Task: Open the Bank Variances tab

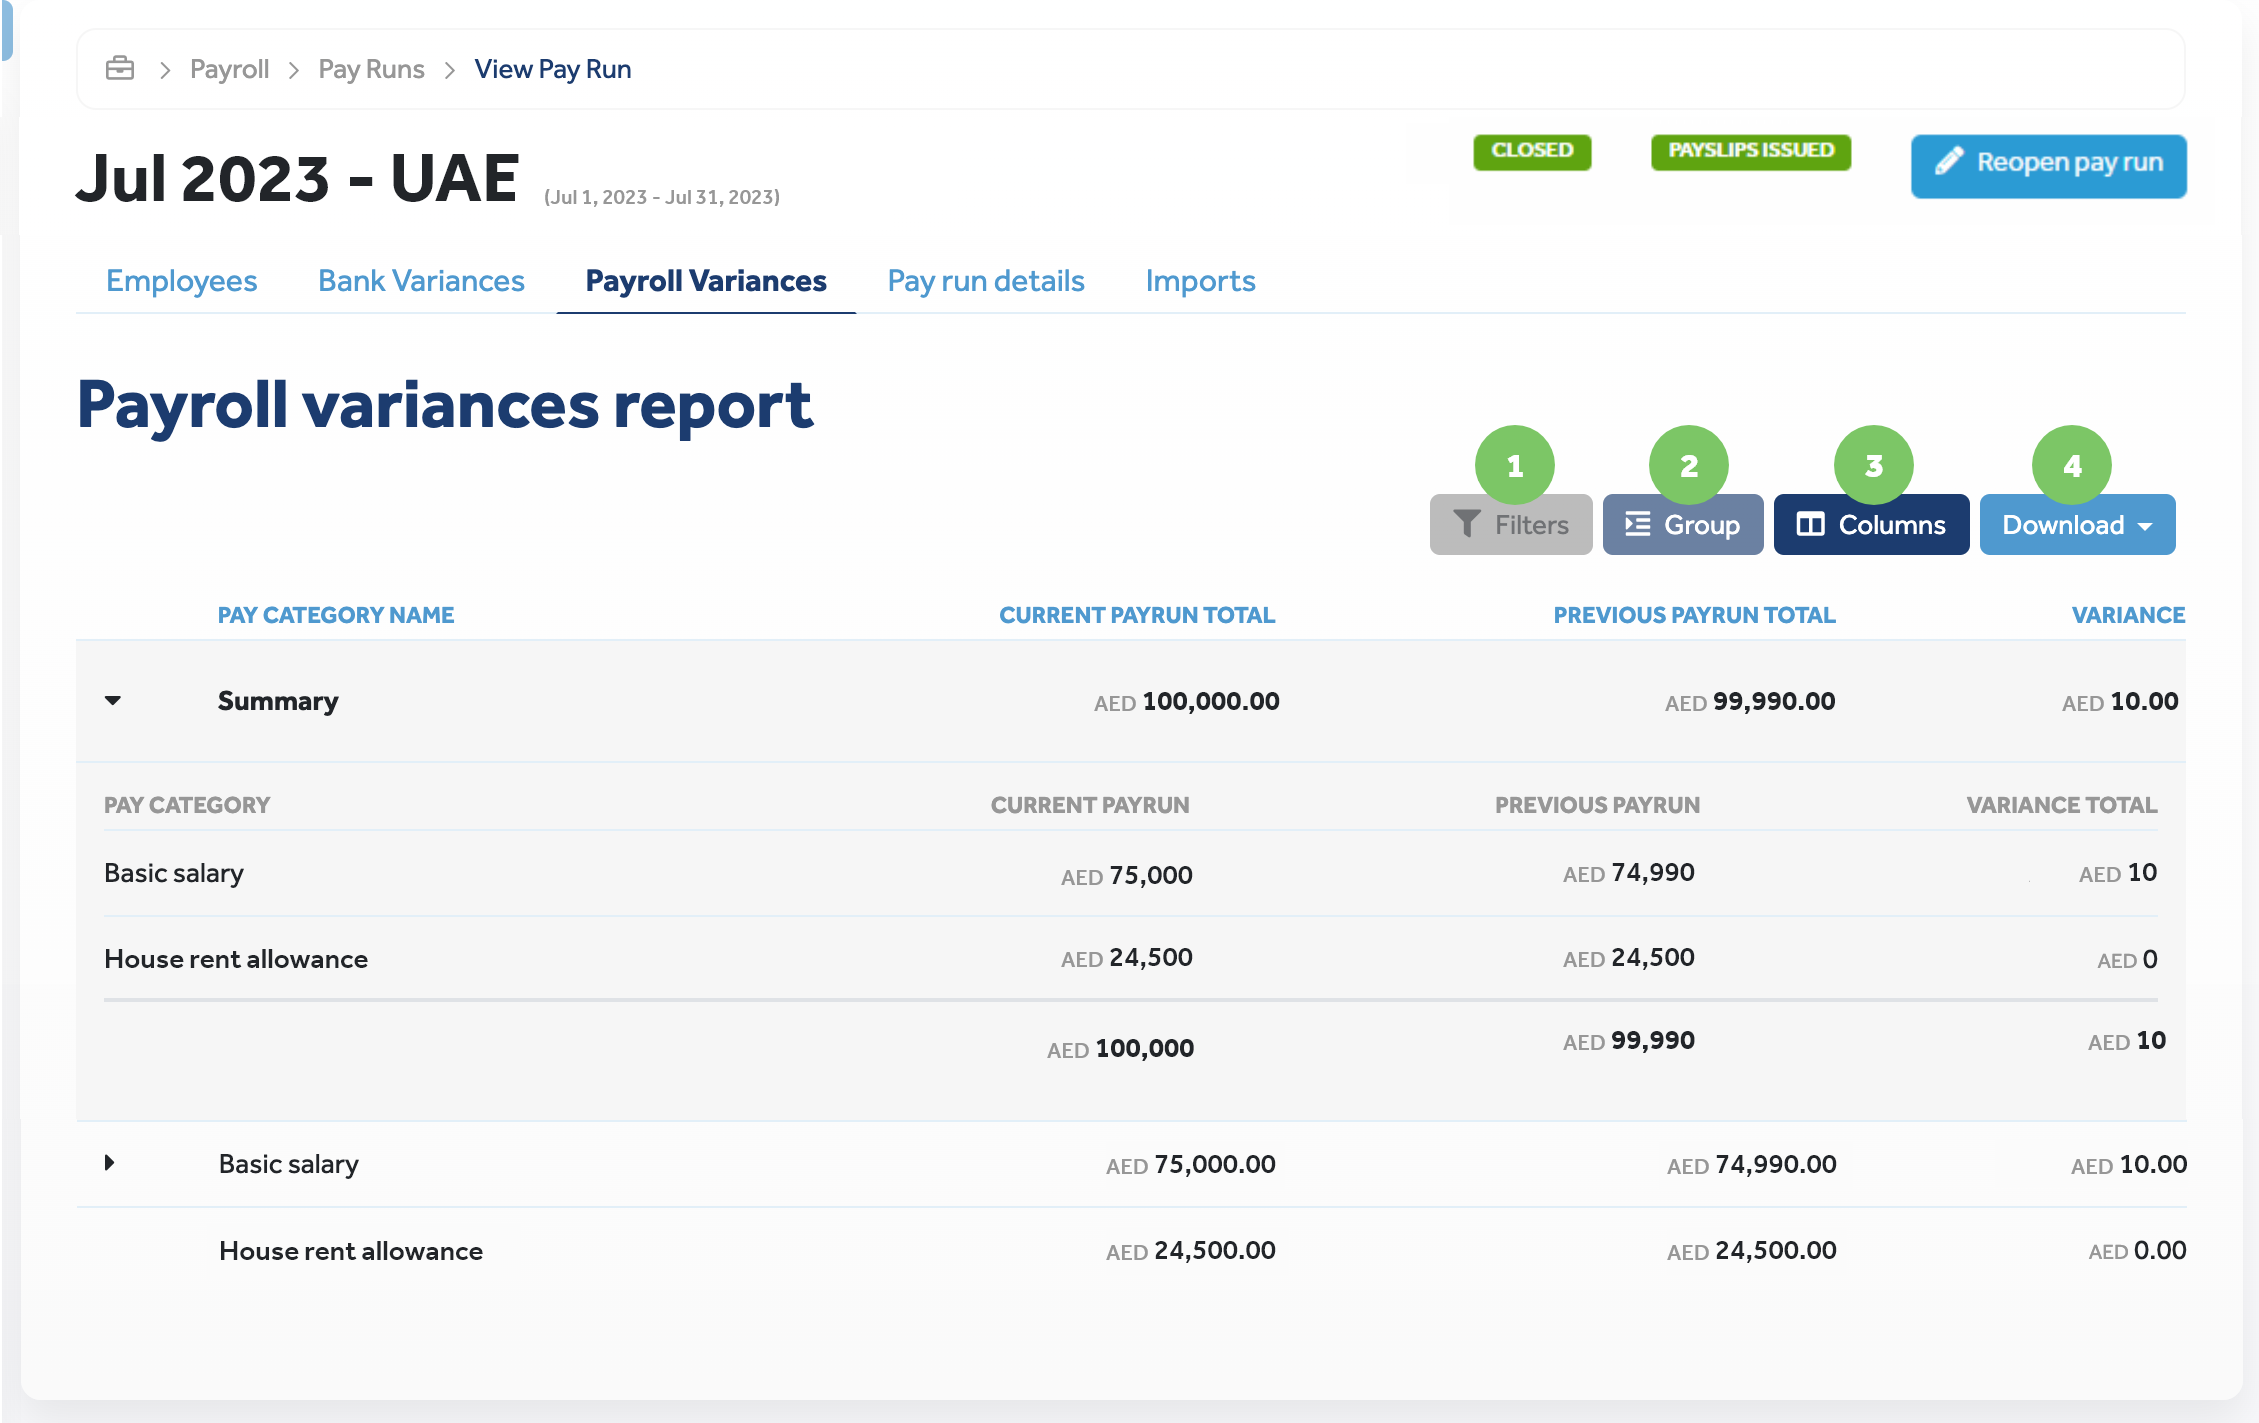Action: point(421,281)
